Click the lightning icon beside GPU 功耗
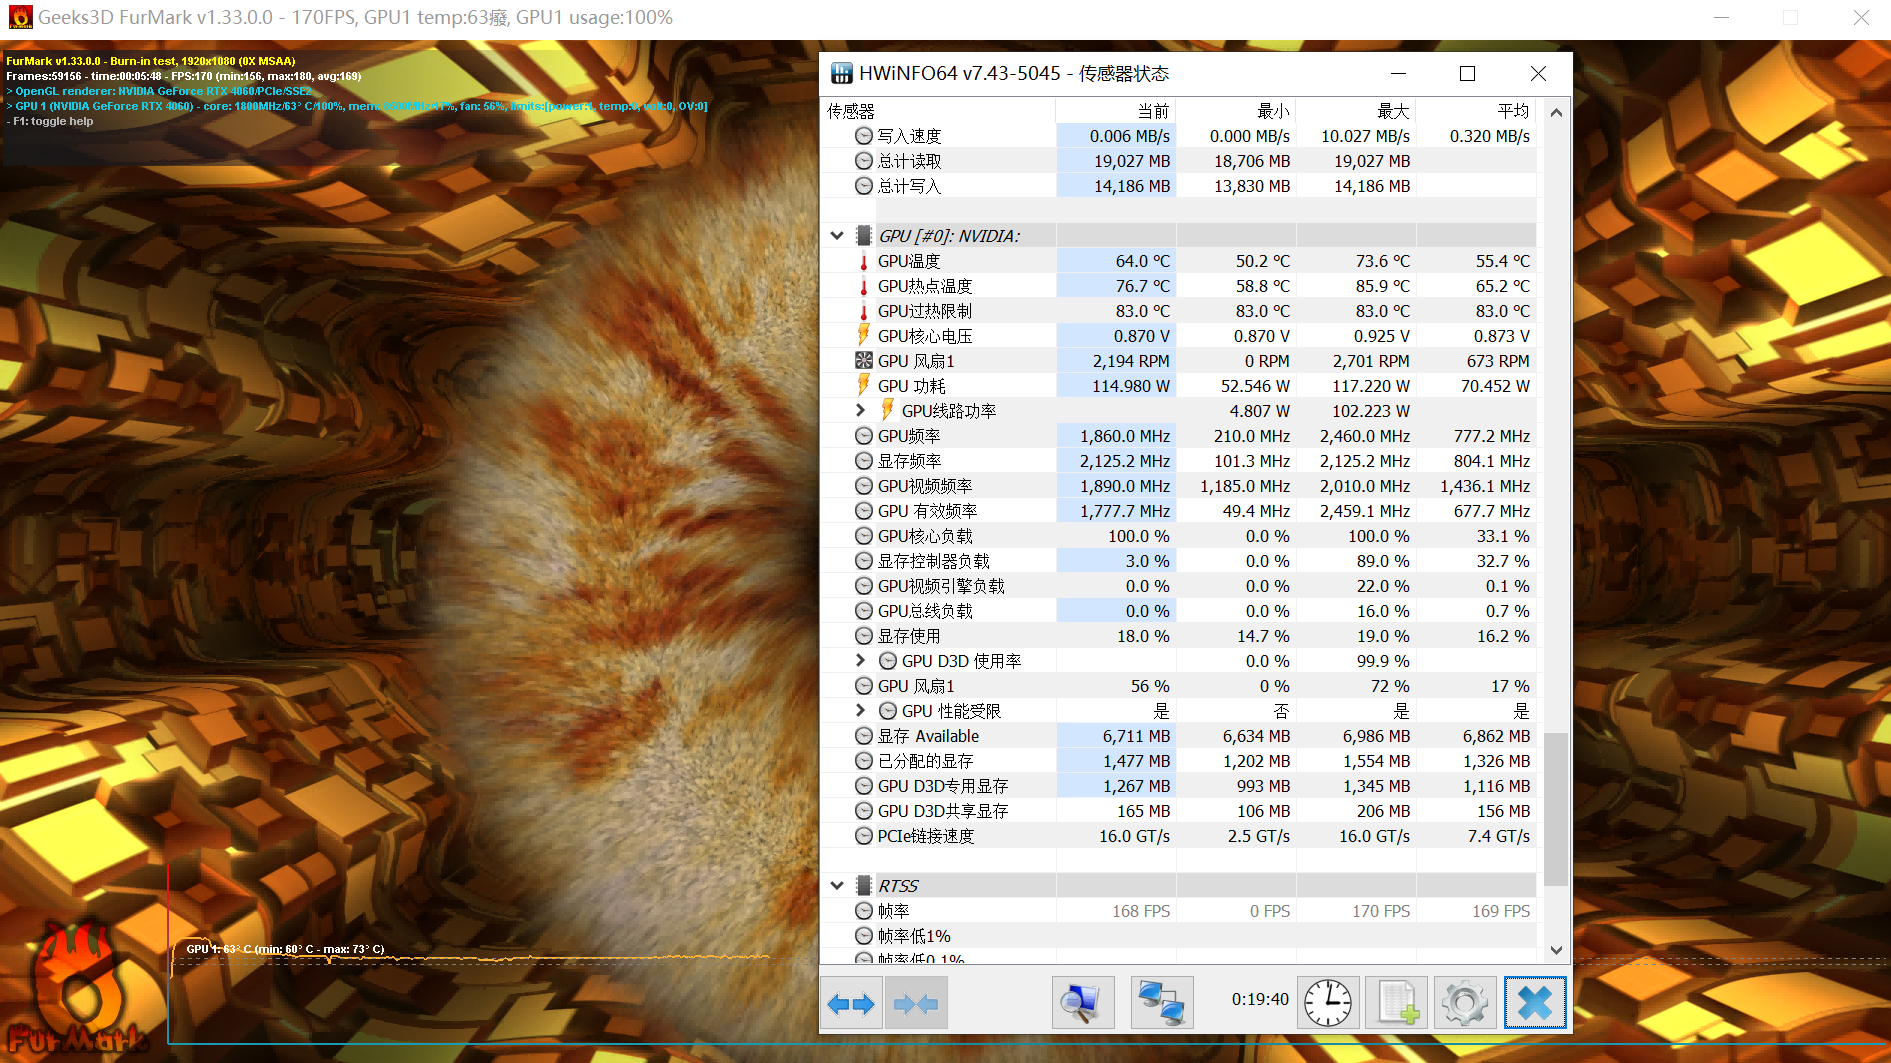This screenshot has width=1891, height=1063. 864,386
